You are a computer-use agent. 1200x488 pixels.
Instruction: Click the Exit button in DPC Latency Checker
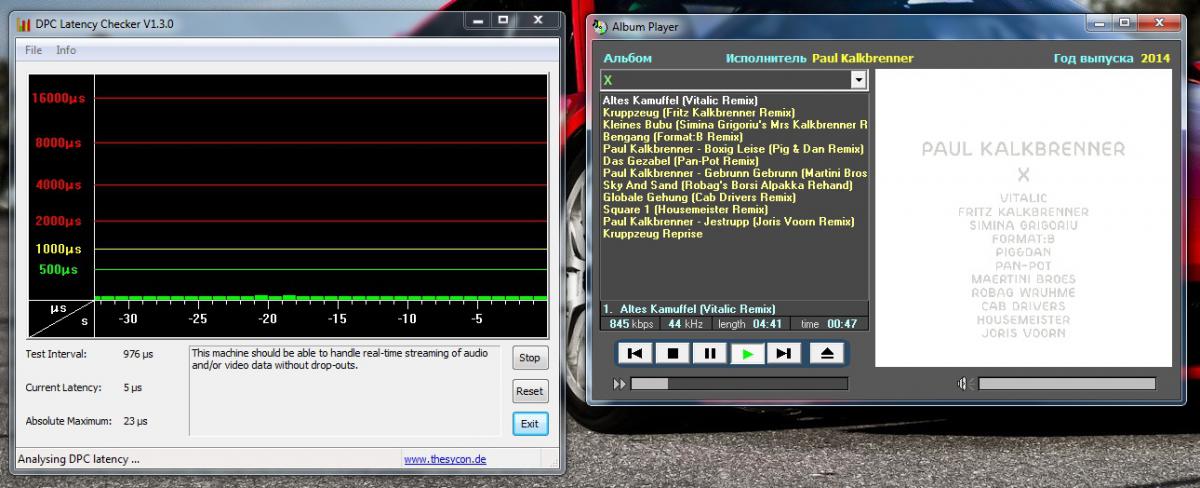click(530, 424)
